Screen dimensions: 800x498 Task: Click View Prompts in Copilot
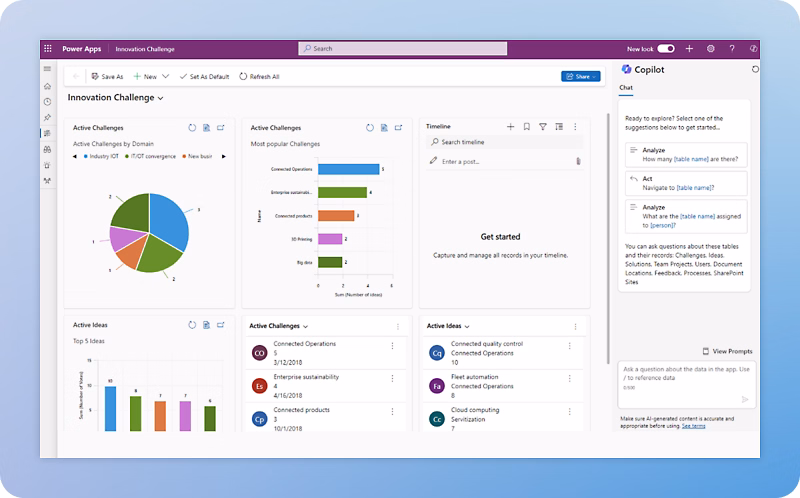pos(728,352)
